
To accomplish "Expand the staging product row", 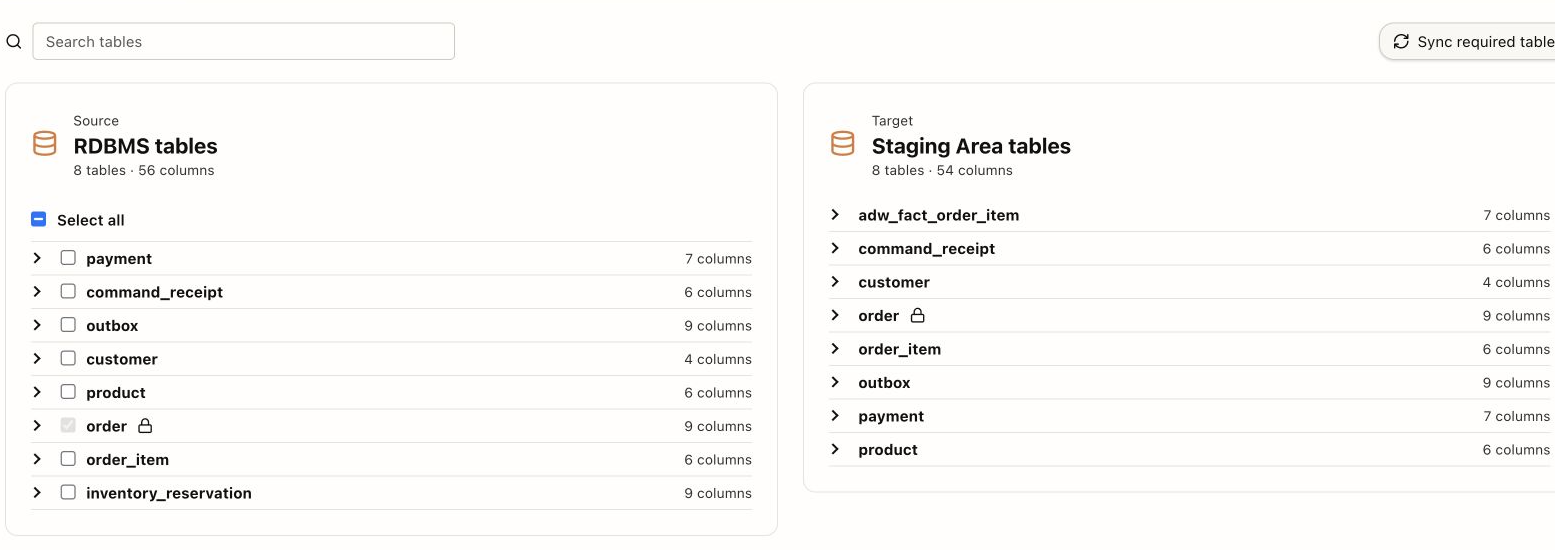I will coord(835,449).
